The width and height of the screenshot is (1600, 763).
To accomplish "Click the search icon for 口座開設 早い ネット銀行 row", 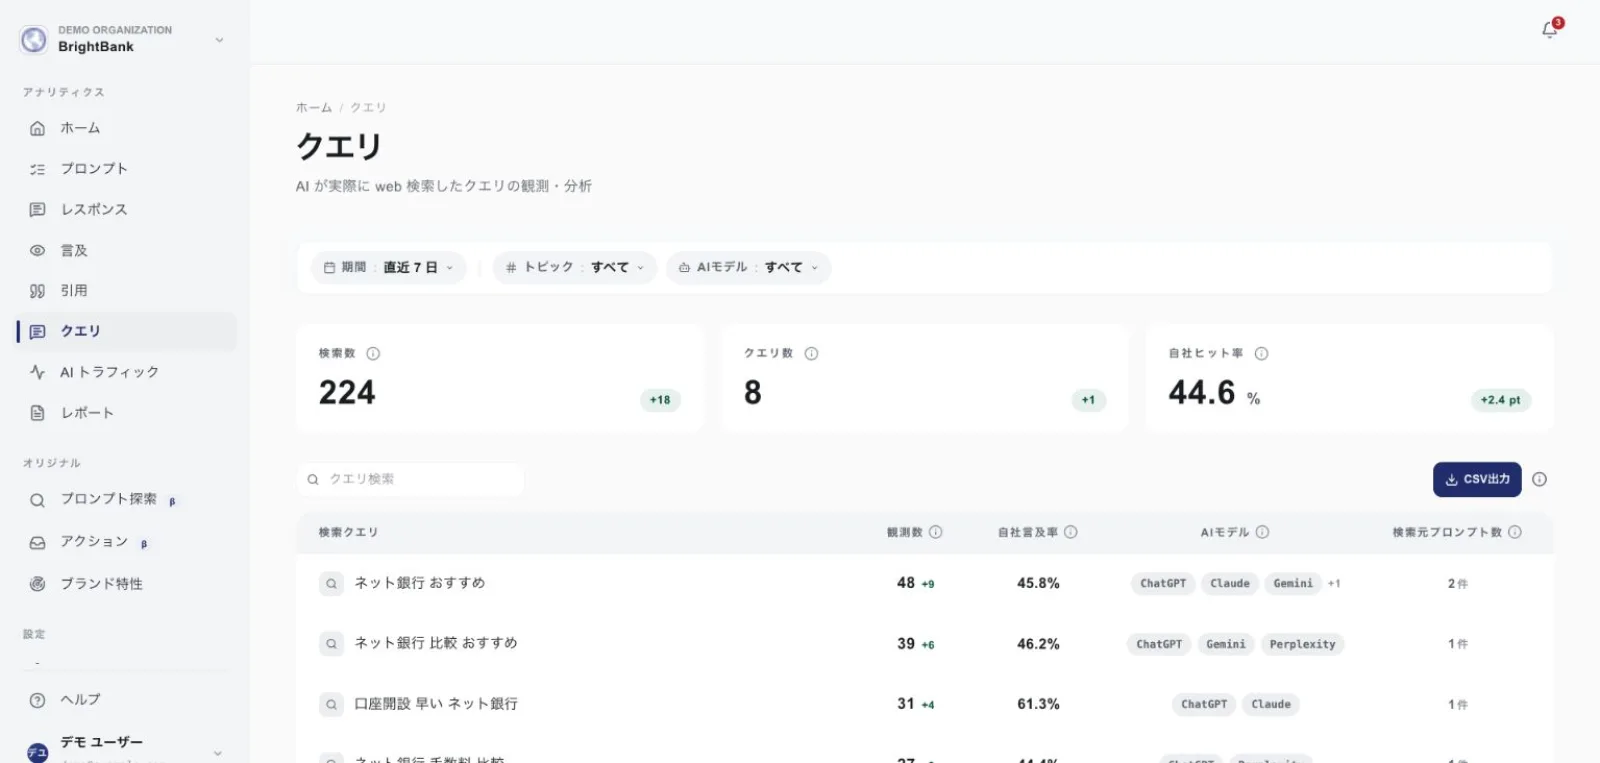I will (x=331, y=705).
